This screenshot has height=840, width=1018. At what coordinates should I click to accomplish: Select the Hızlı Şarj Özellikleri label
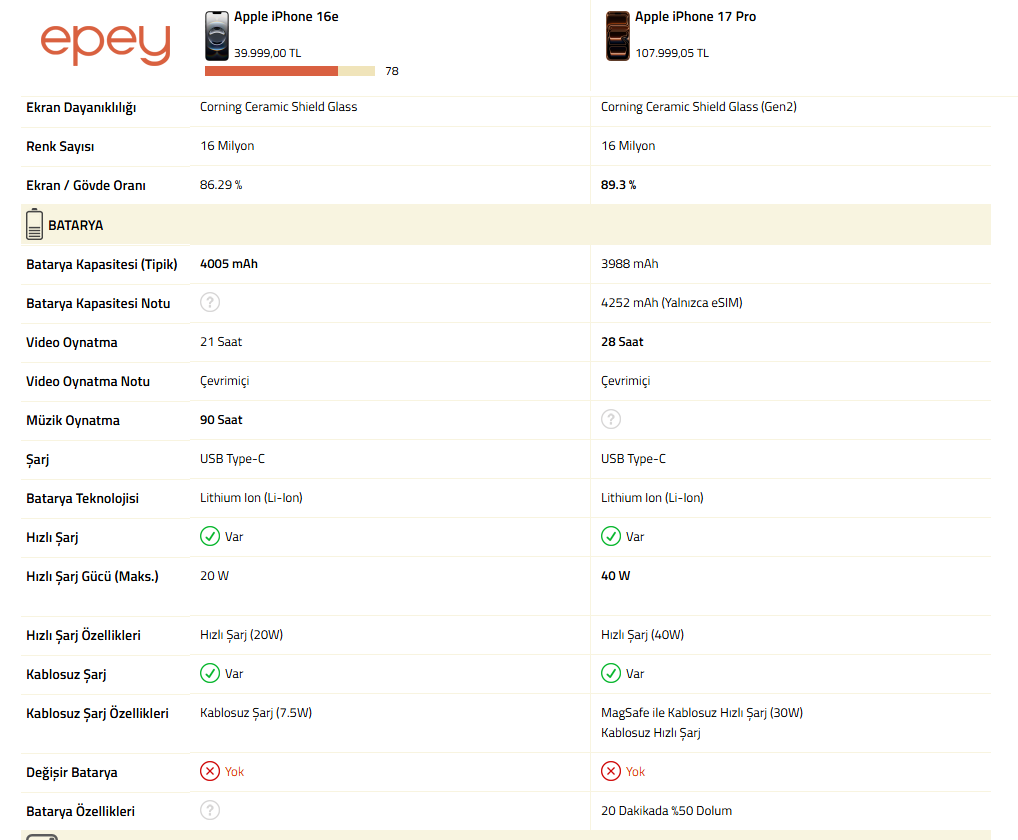83,636
